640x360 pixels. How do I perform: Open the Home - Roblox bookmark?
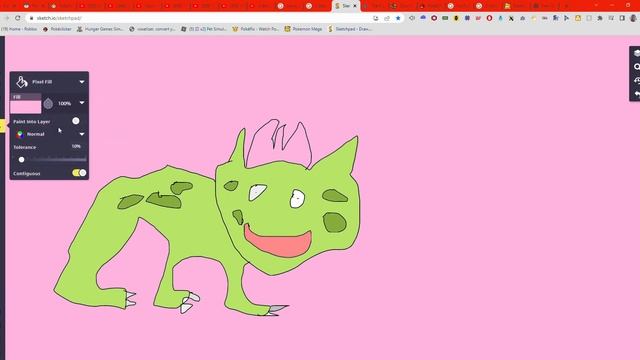click(x=19, y=29)
